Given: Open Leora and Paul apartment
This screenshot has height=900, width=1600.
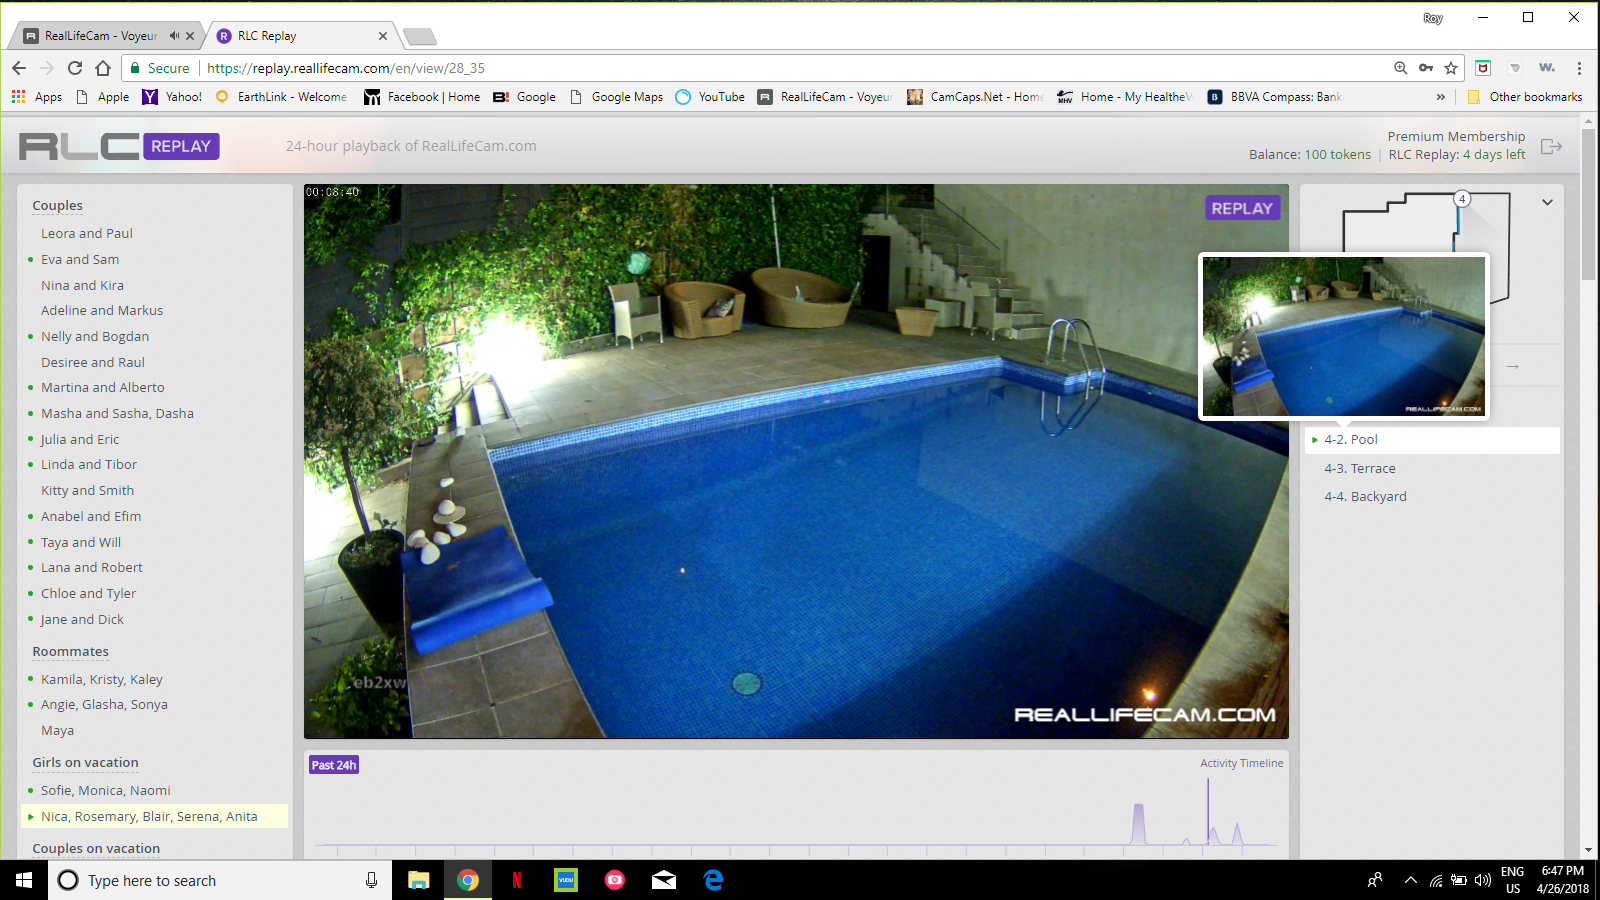Looking at the screenshot, I should pyautogui.click(x=87, y=234).
